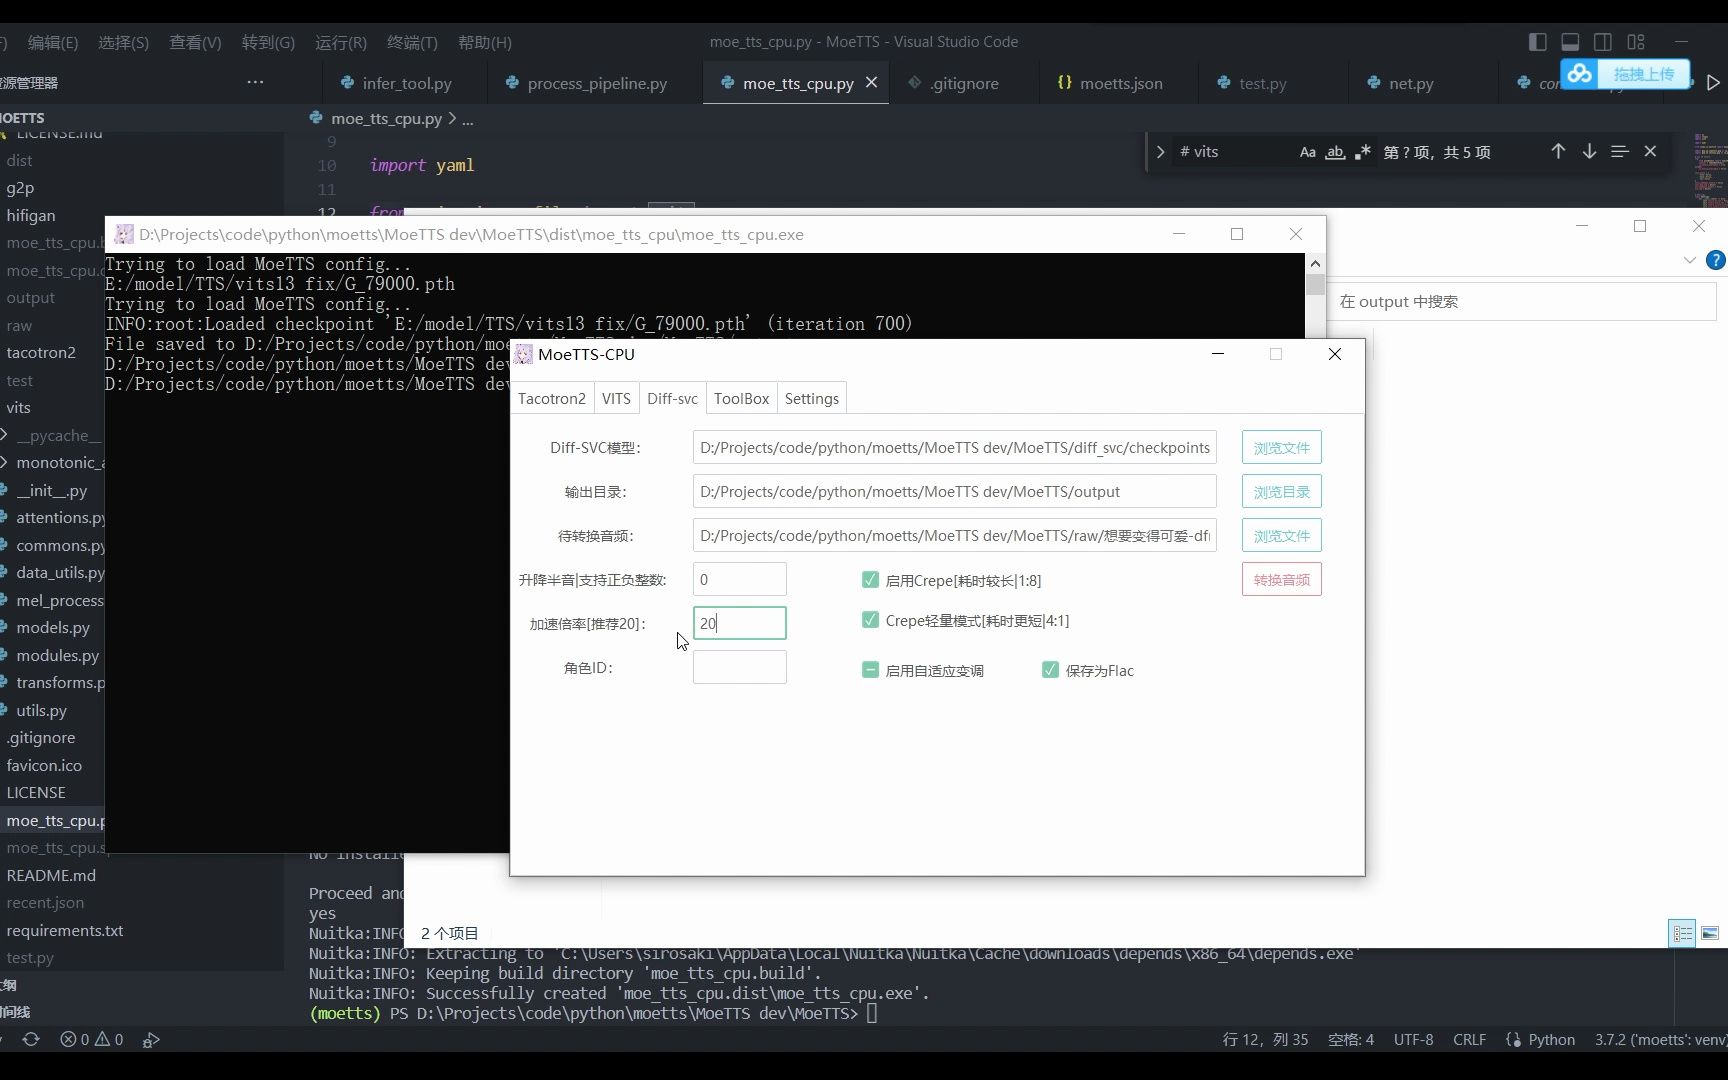Open the 终端(T) menu
The width and height of the screenshot is (1728, 1080).
[412, 42]
